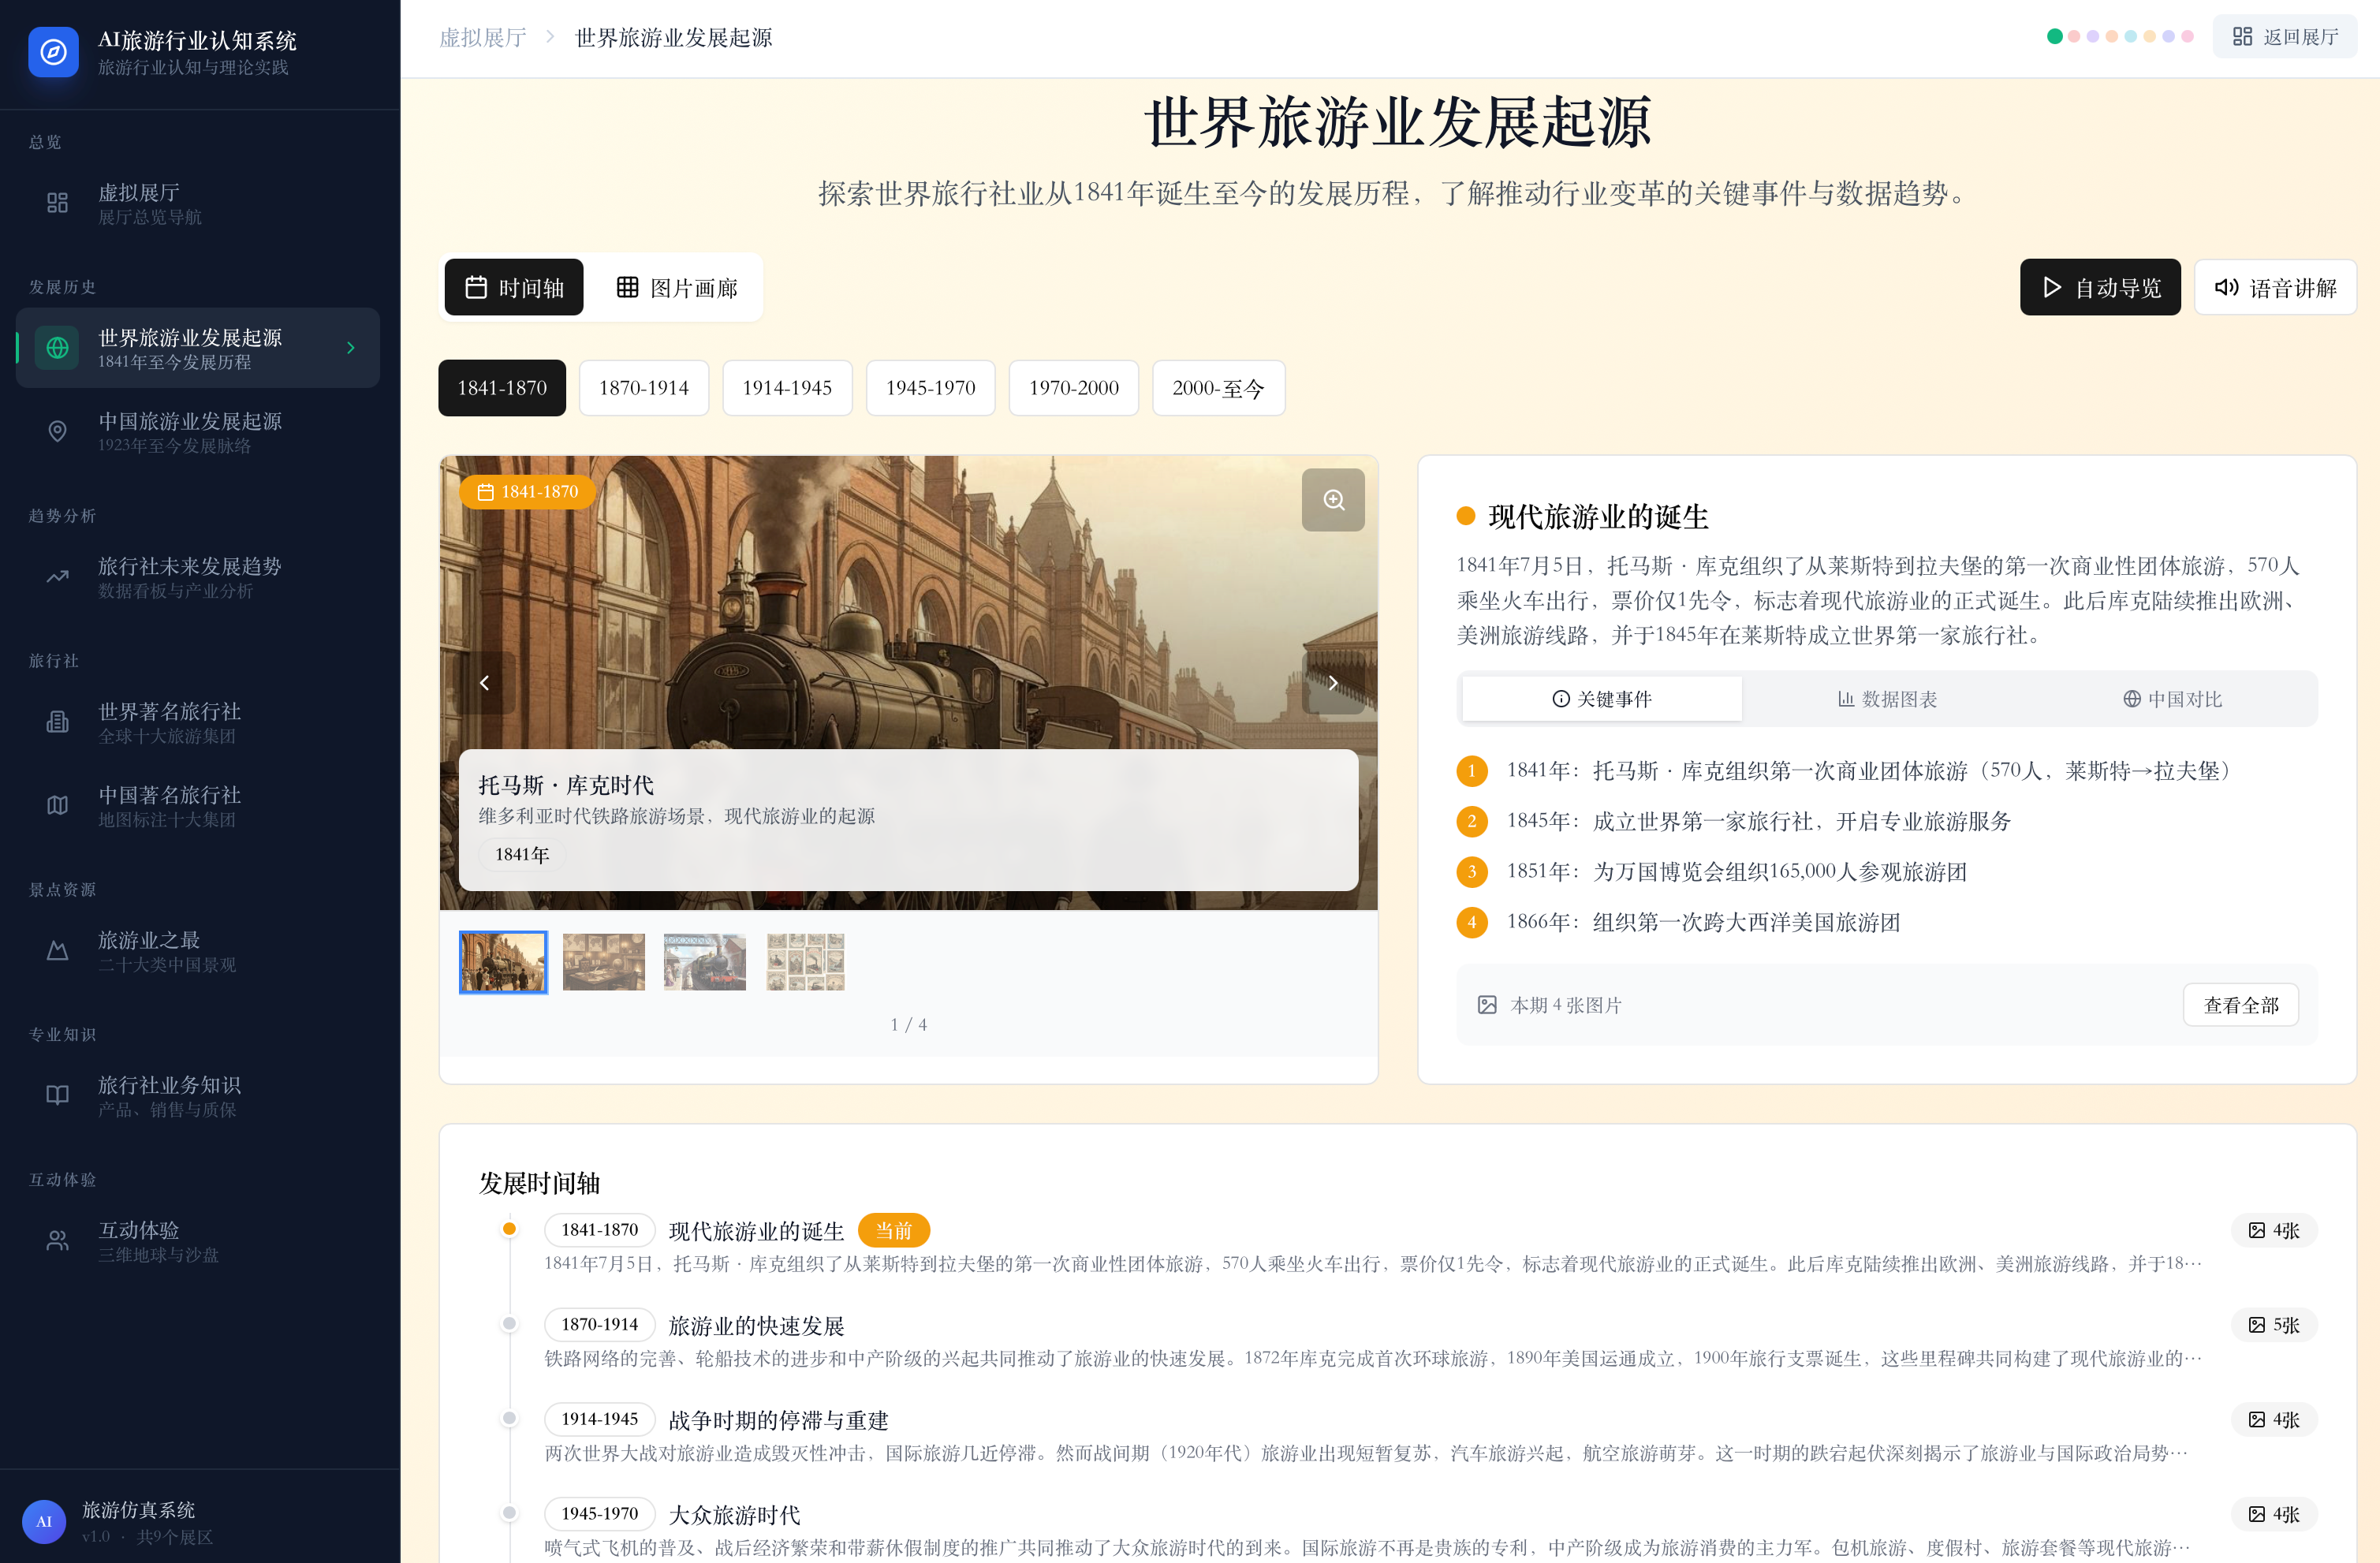Click the people icon for 互动体验
Image resolution: width=2380 pixels, height=1563 pixels.
58,1241
